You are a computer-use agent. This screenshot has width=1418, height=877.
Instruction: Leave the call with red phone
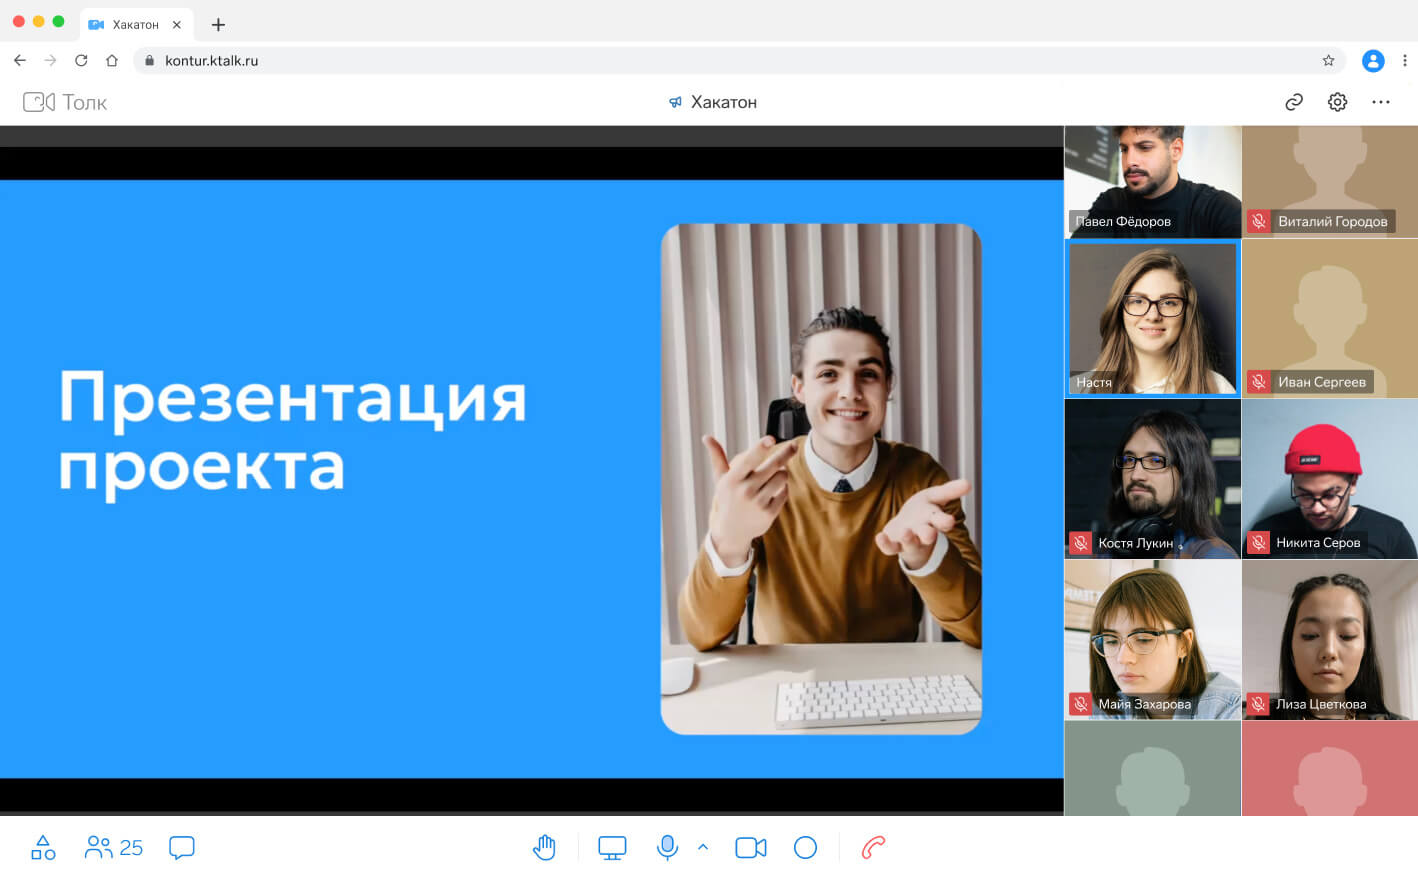coord(873,848)
